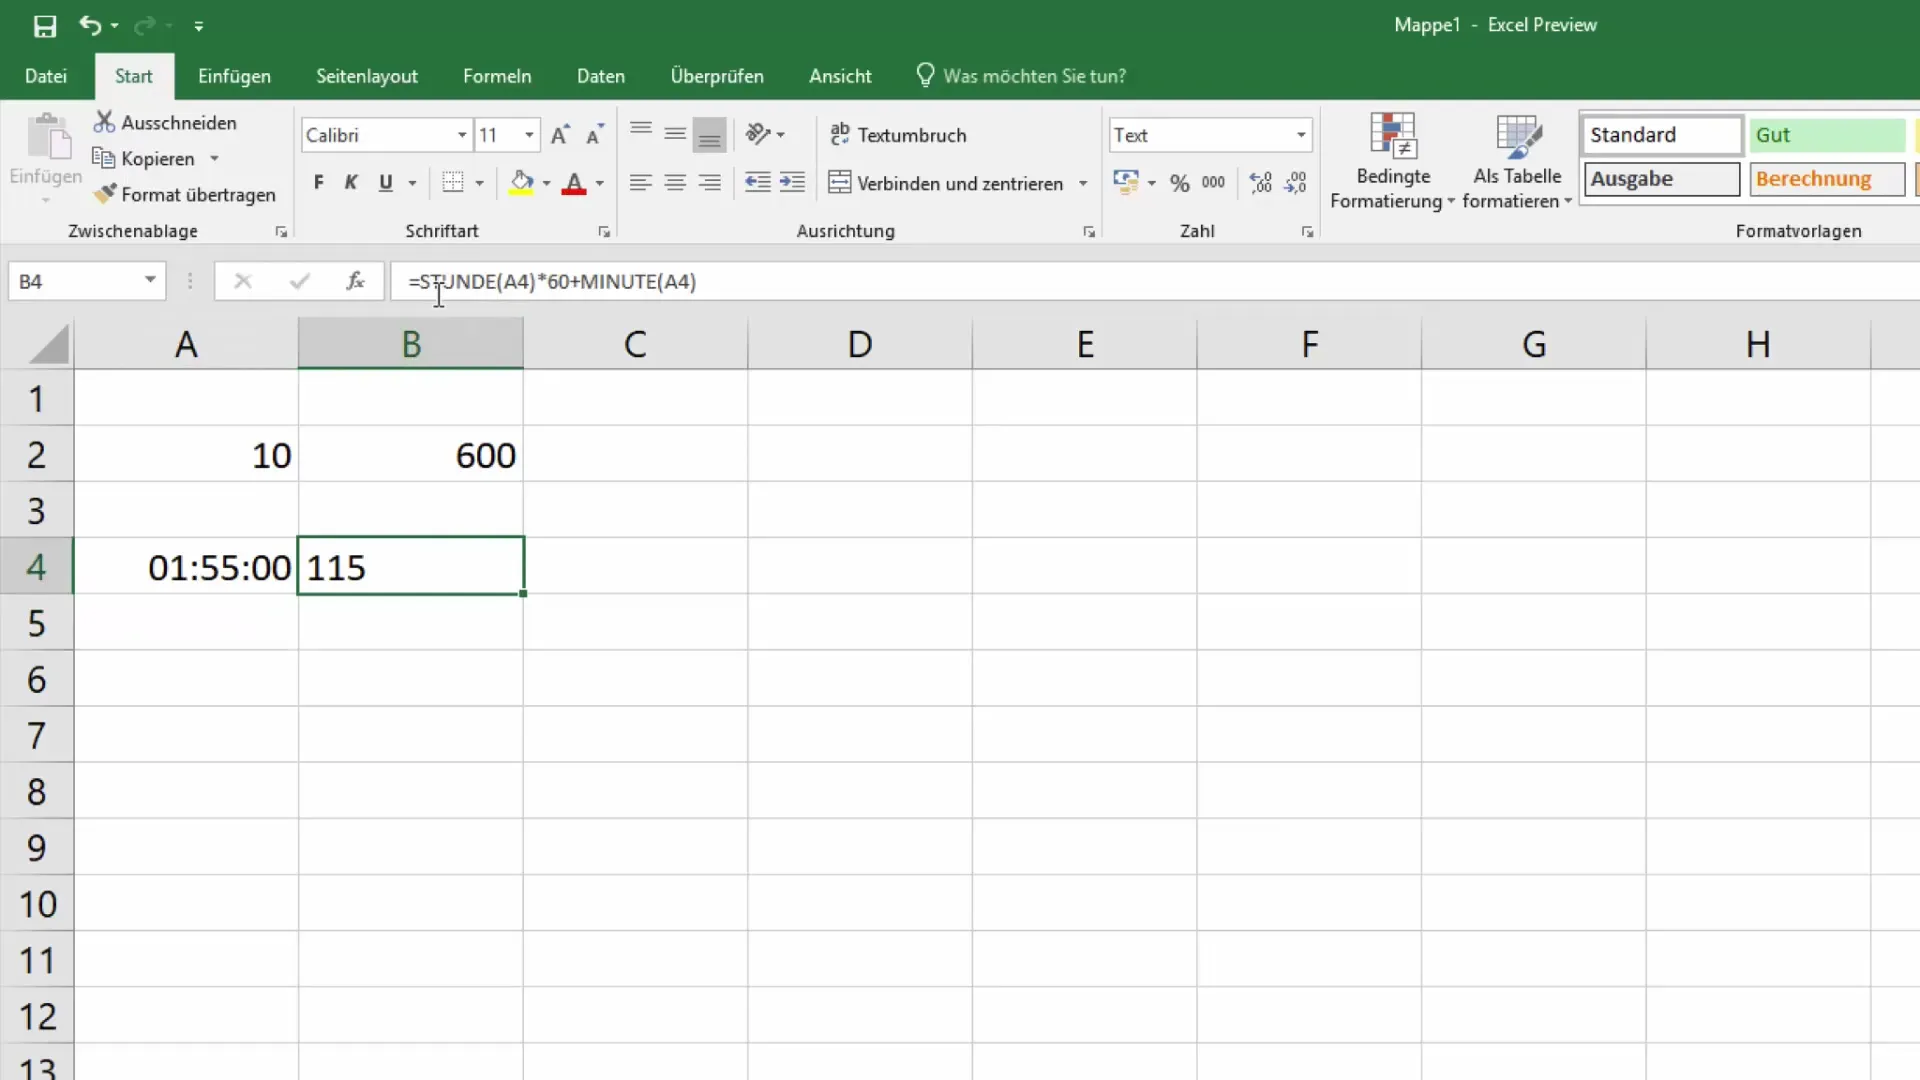
Task: Open the Formeln ribbon tab
Action: 497,75
